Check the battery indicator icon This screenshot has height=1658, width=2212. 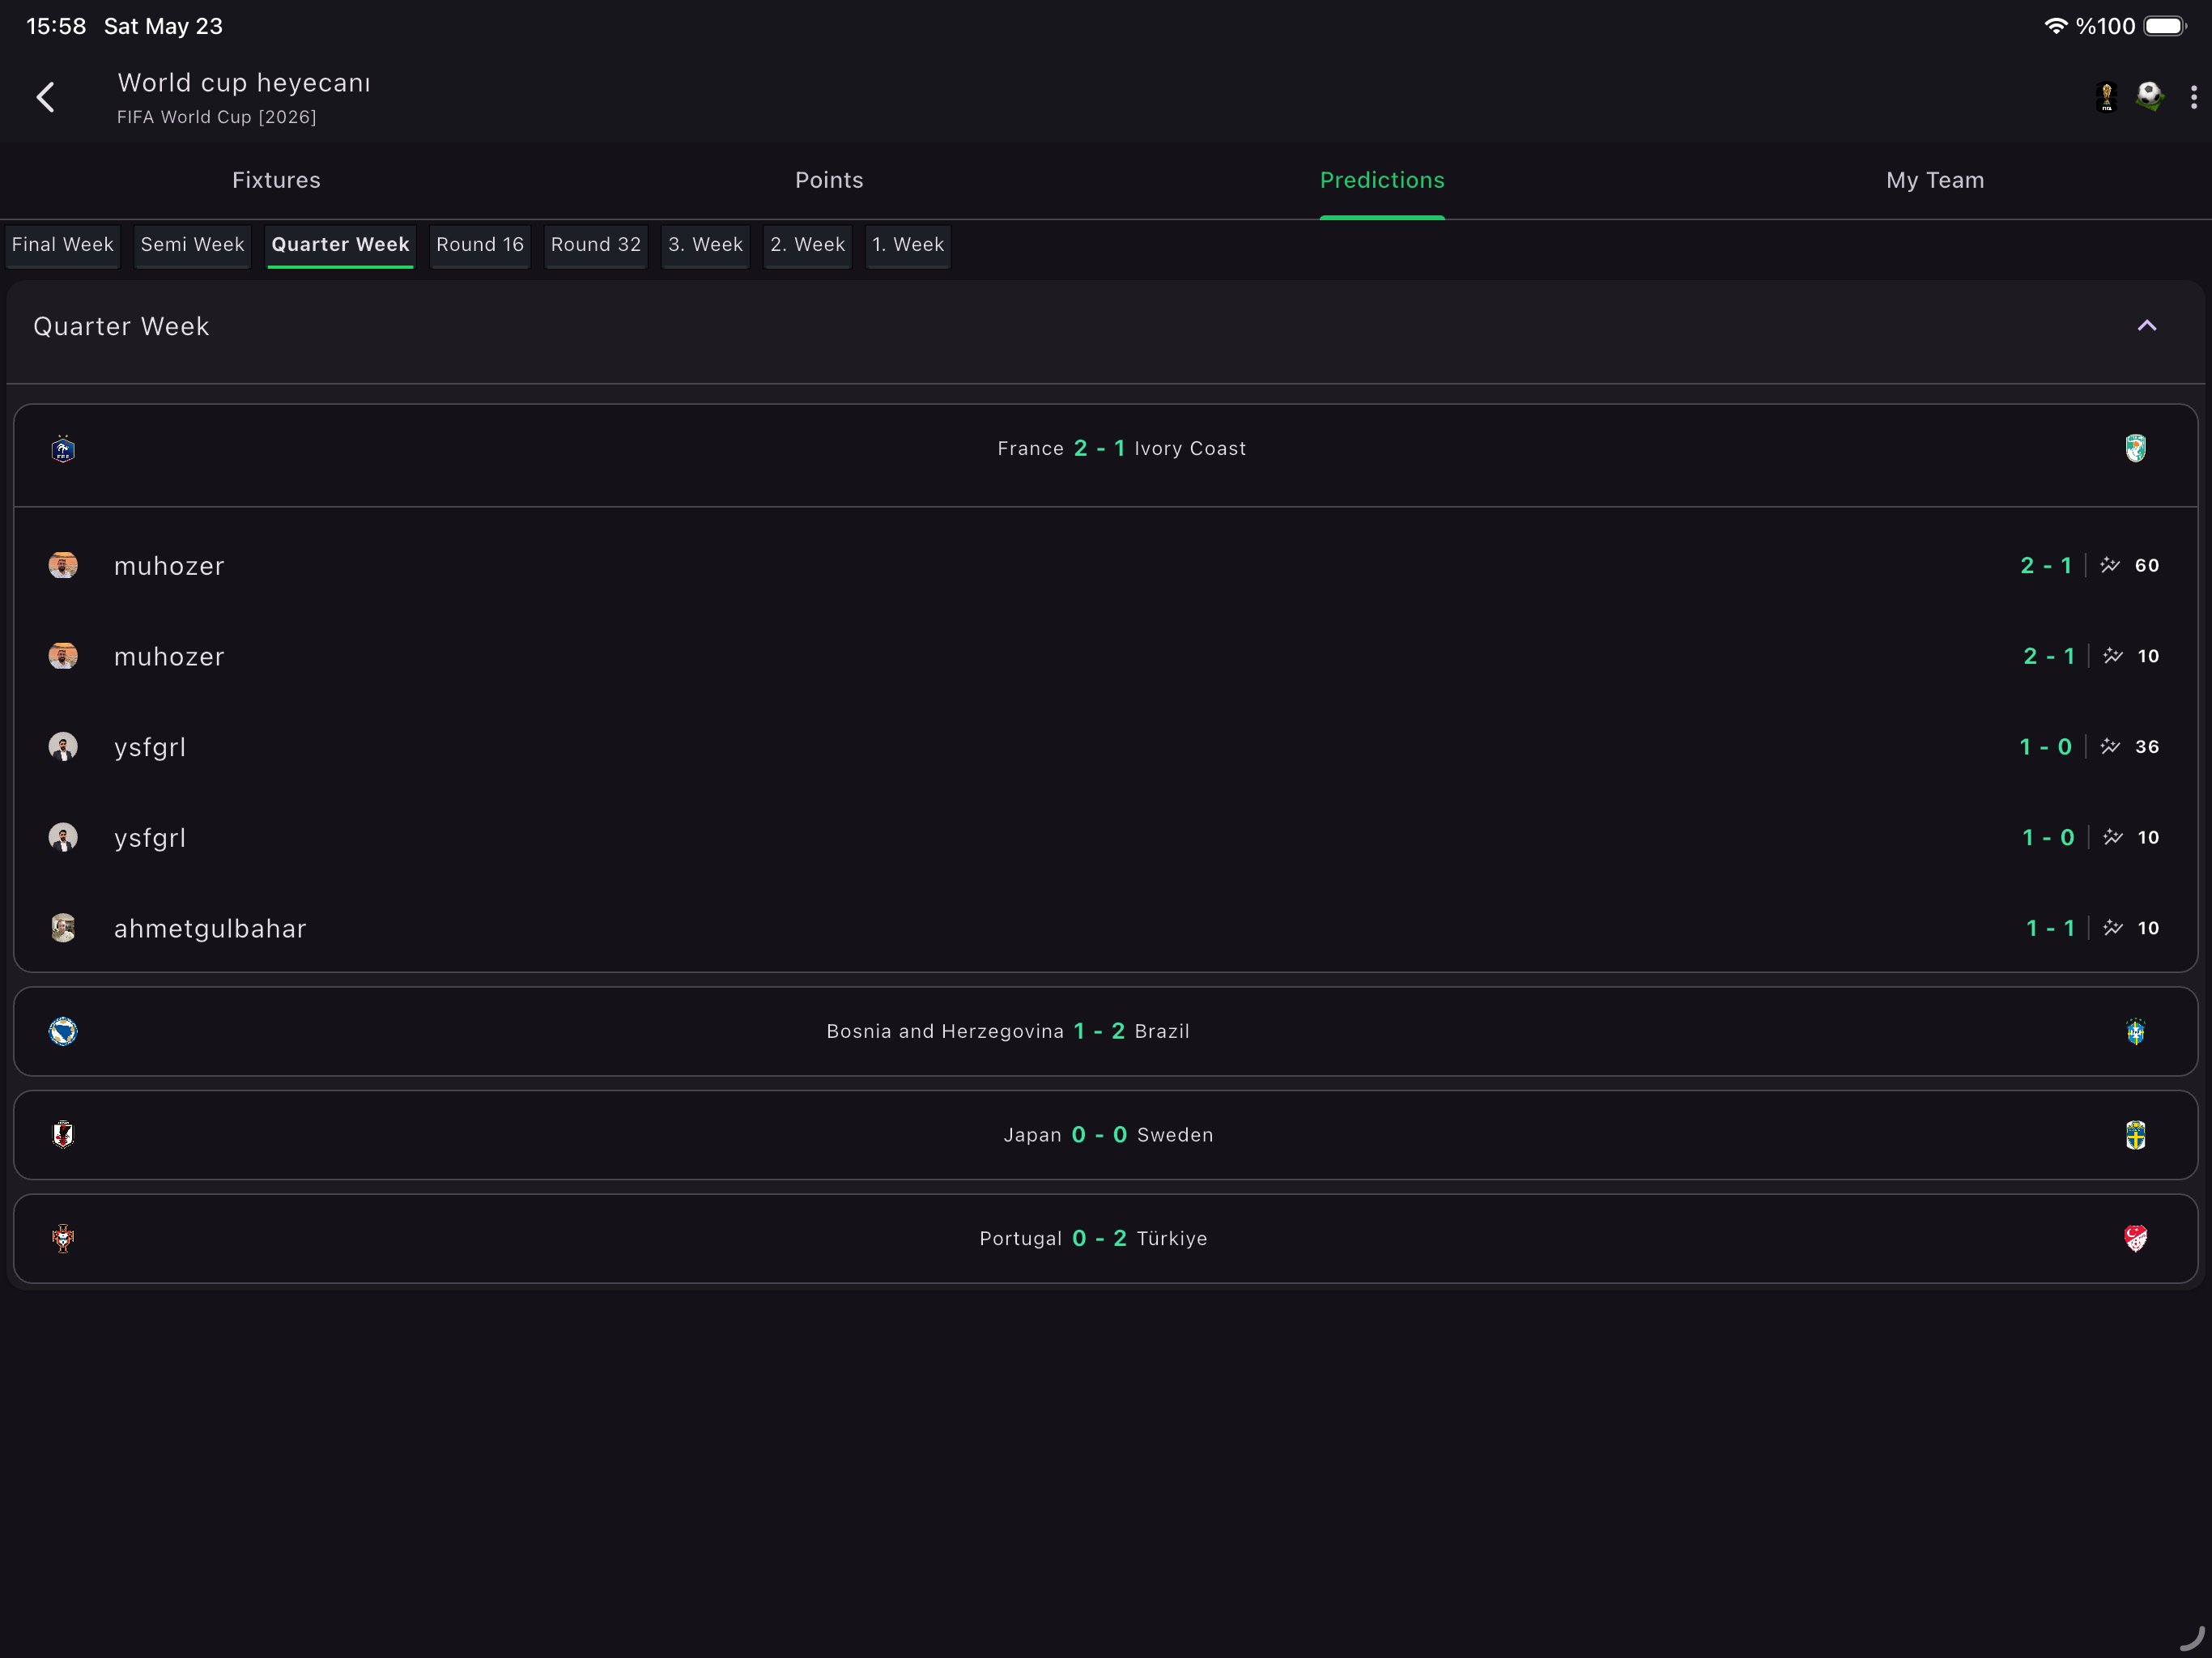point(2165,26)
